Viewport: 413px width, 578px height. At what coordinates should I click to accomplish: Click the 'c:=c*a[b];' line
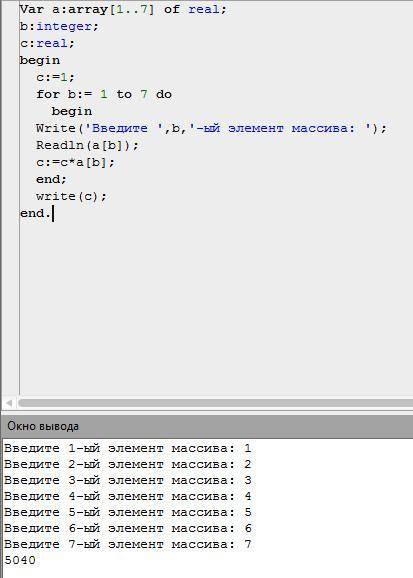(x=76, y=162)
